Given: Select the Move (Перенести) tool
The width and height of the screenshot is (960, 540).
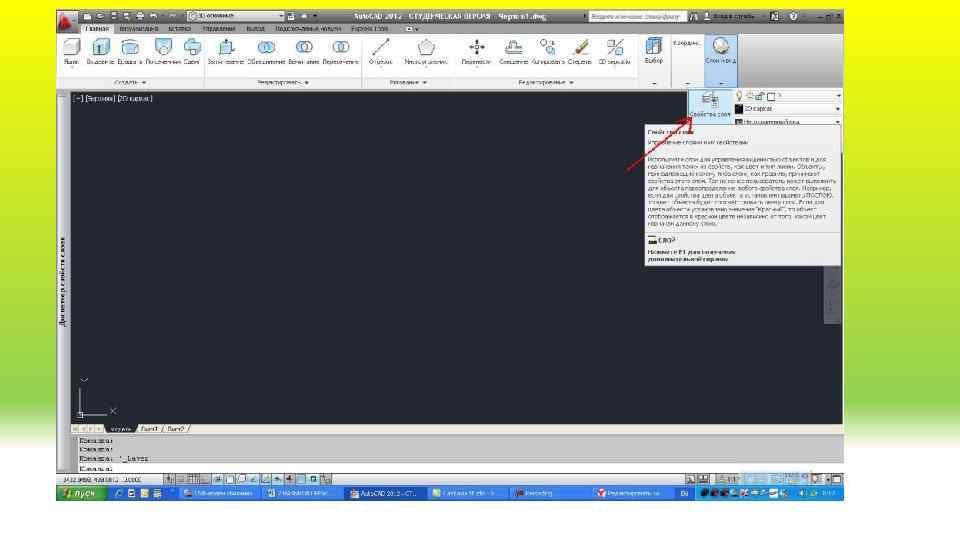Looking at the screenshot, I should pos(476,51).
